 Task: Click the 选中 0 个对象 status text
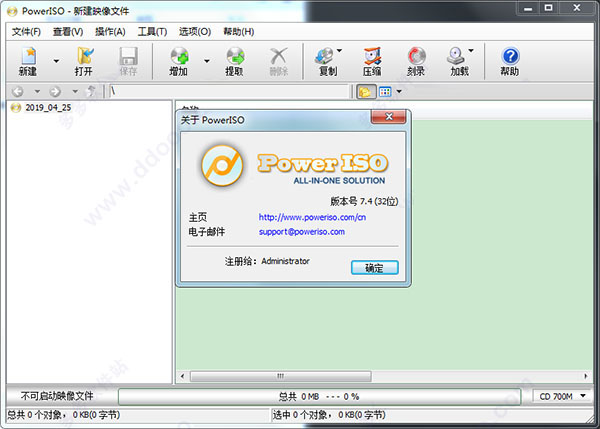point(329,415)
